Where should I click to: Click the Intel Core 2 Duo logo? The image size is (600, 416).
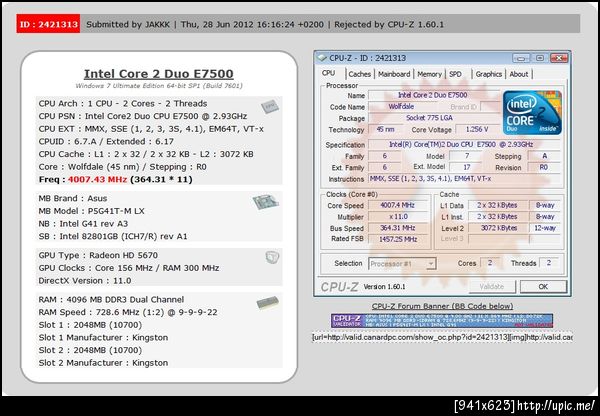tap(532, 113)
